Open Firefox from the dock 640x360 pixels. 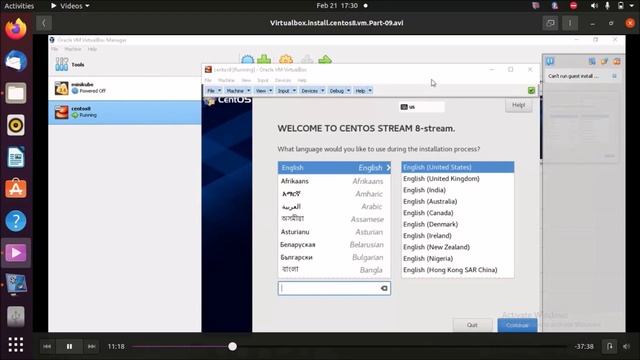pos(16,29)
